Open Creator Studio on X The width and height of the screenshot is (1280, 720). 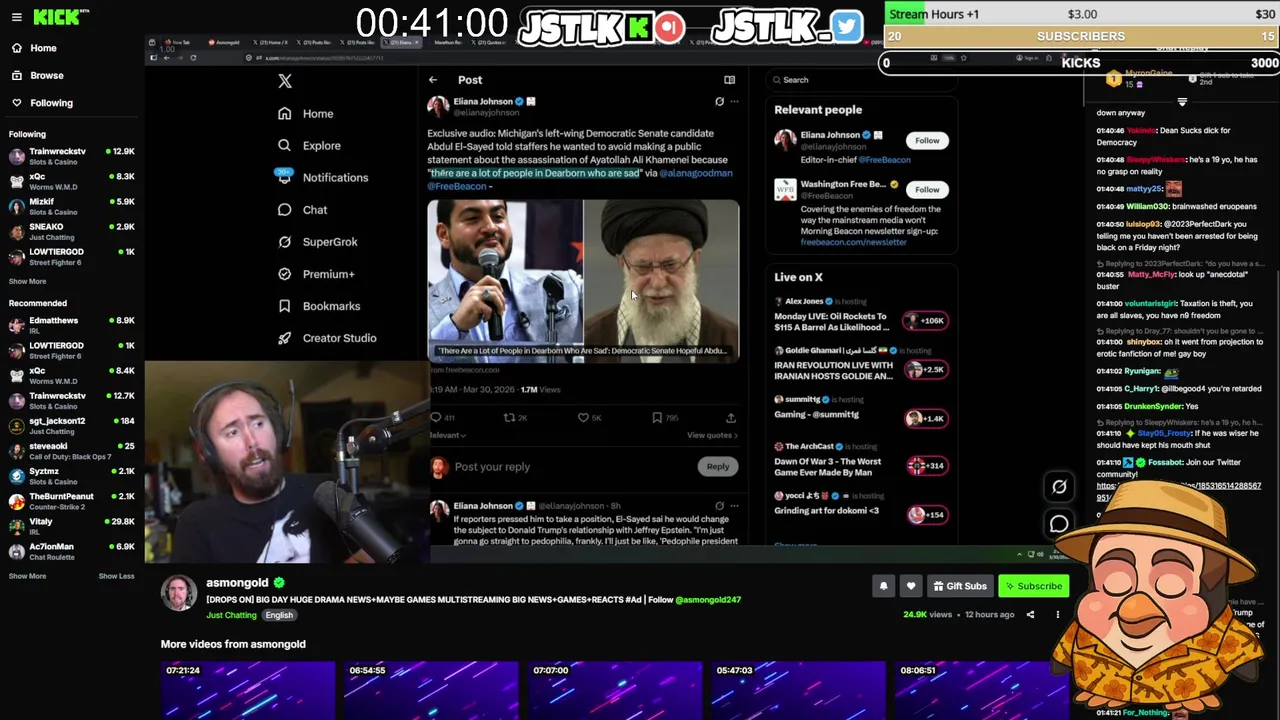point(327,338)
